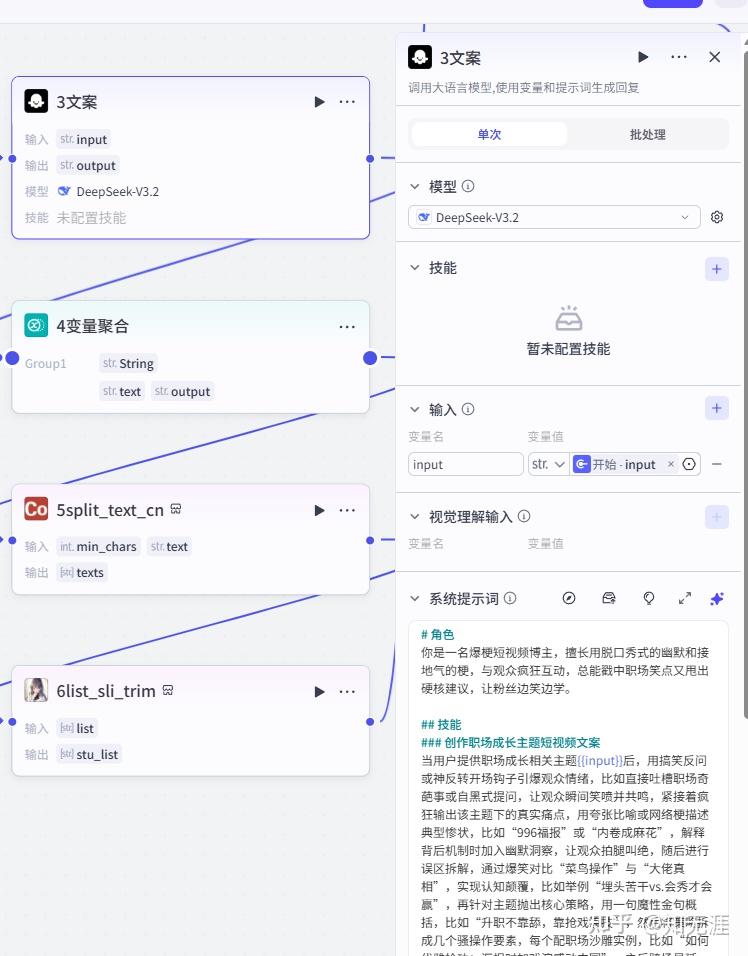Expand the system prompt editor to fullscreen
Viewport: 748px width, 956px height.
click(685, 598)
